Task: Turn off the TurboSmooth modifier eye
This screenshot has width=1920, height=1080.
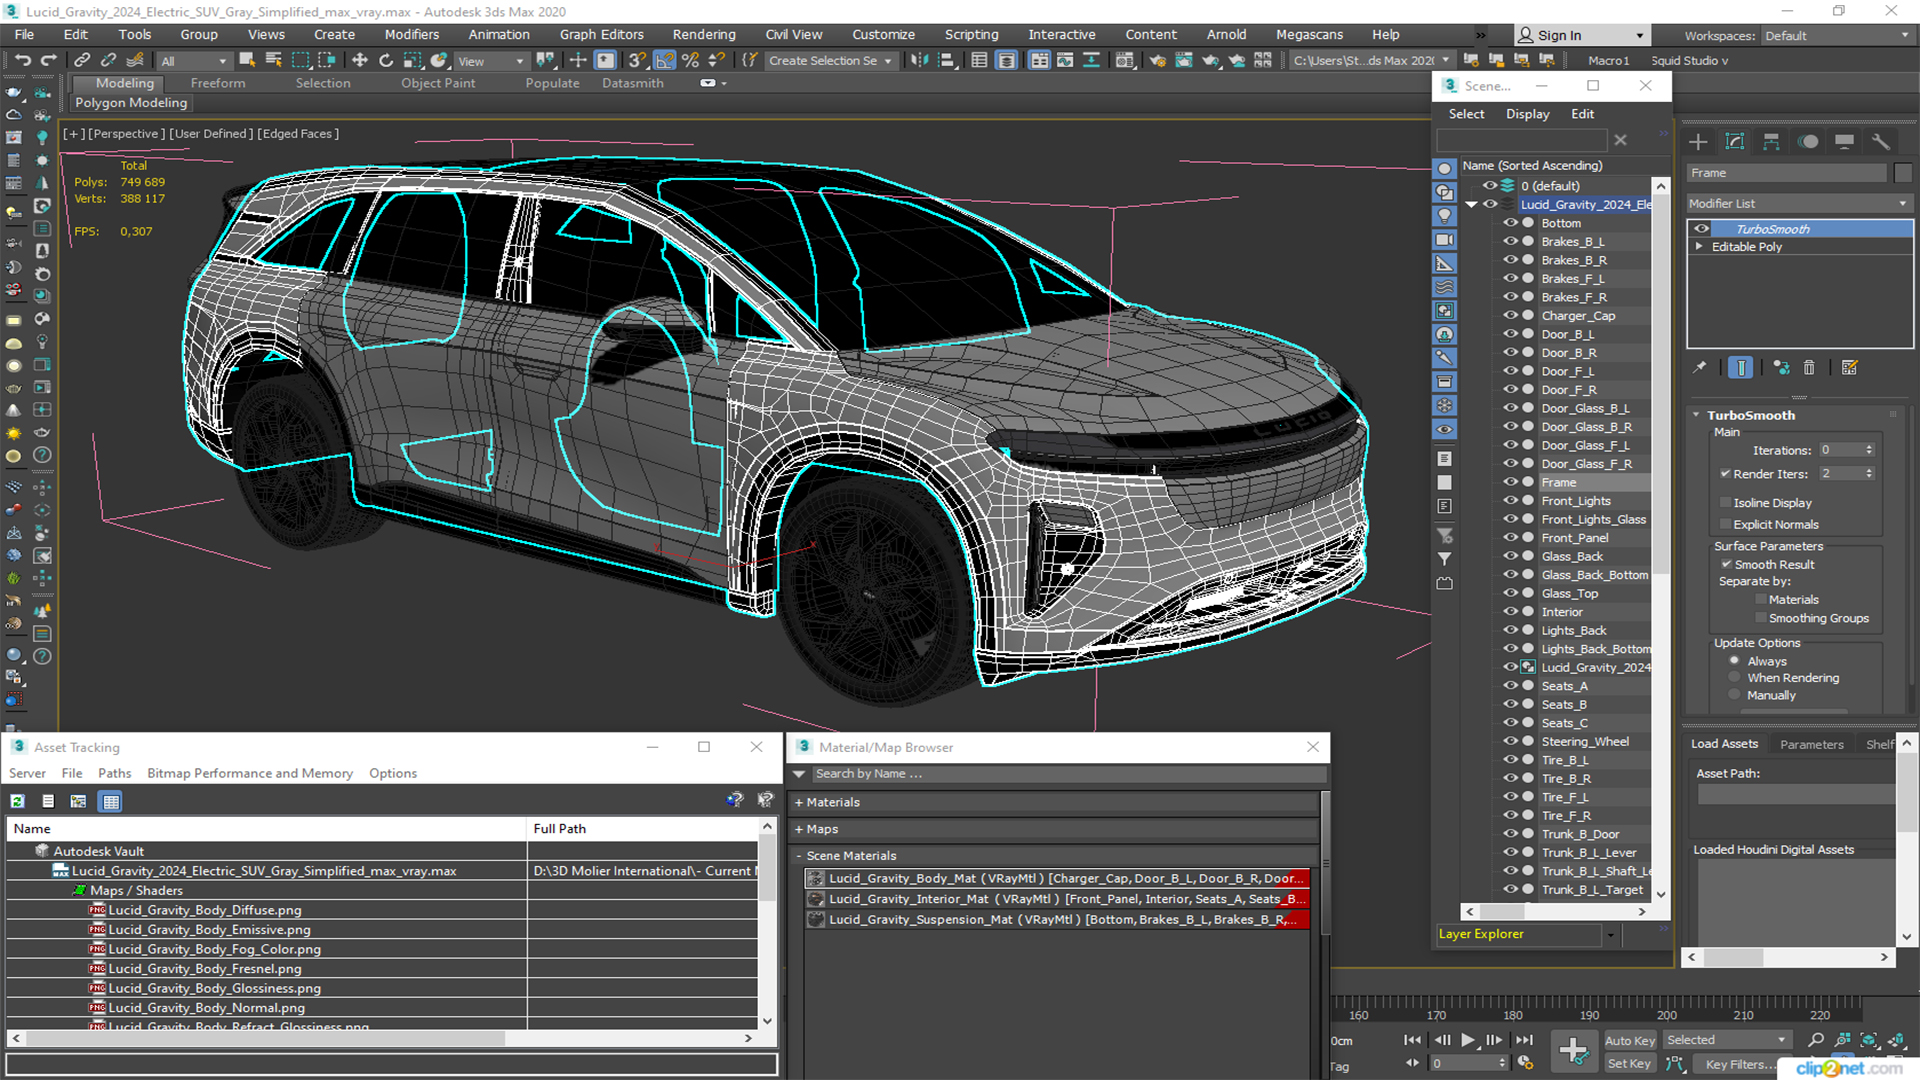Action: (1701, 229)
